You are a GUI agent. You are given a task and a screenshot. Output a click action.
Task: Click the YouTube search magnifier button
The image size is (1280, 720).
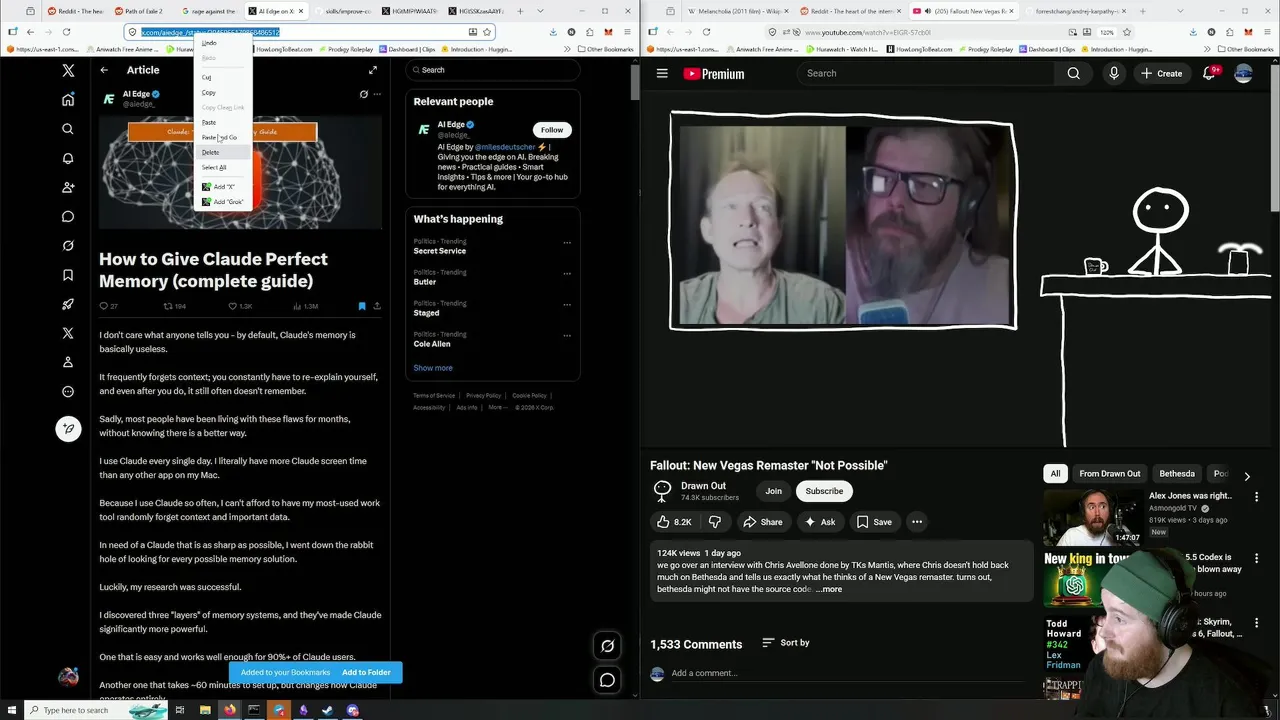1073,73
